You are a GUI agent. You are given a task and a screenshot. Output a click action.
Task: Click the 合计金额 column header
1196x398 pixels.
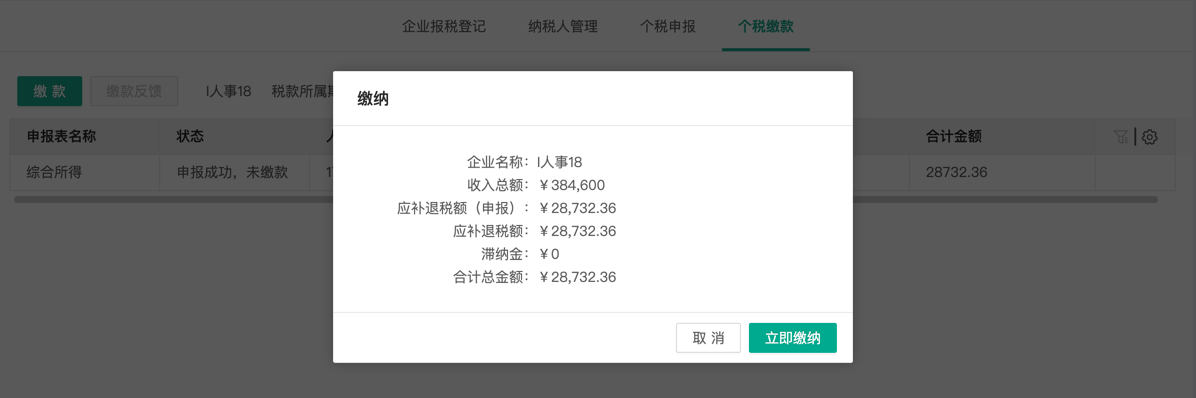[953, 136]
